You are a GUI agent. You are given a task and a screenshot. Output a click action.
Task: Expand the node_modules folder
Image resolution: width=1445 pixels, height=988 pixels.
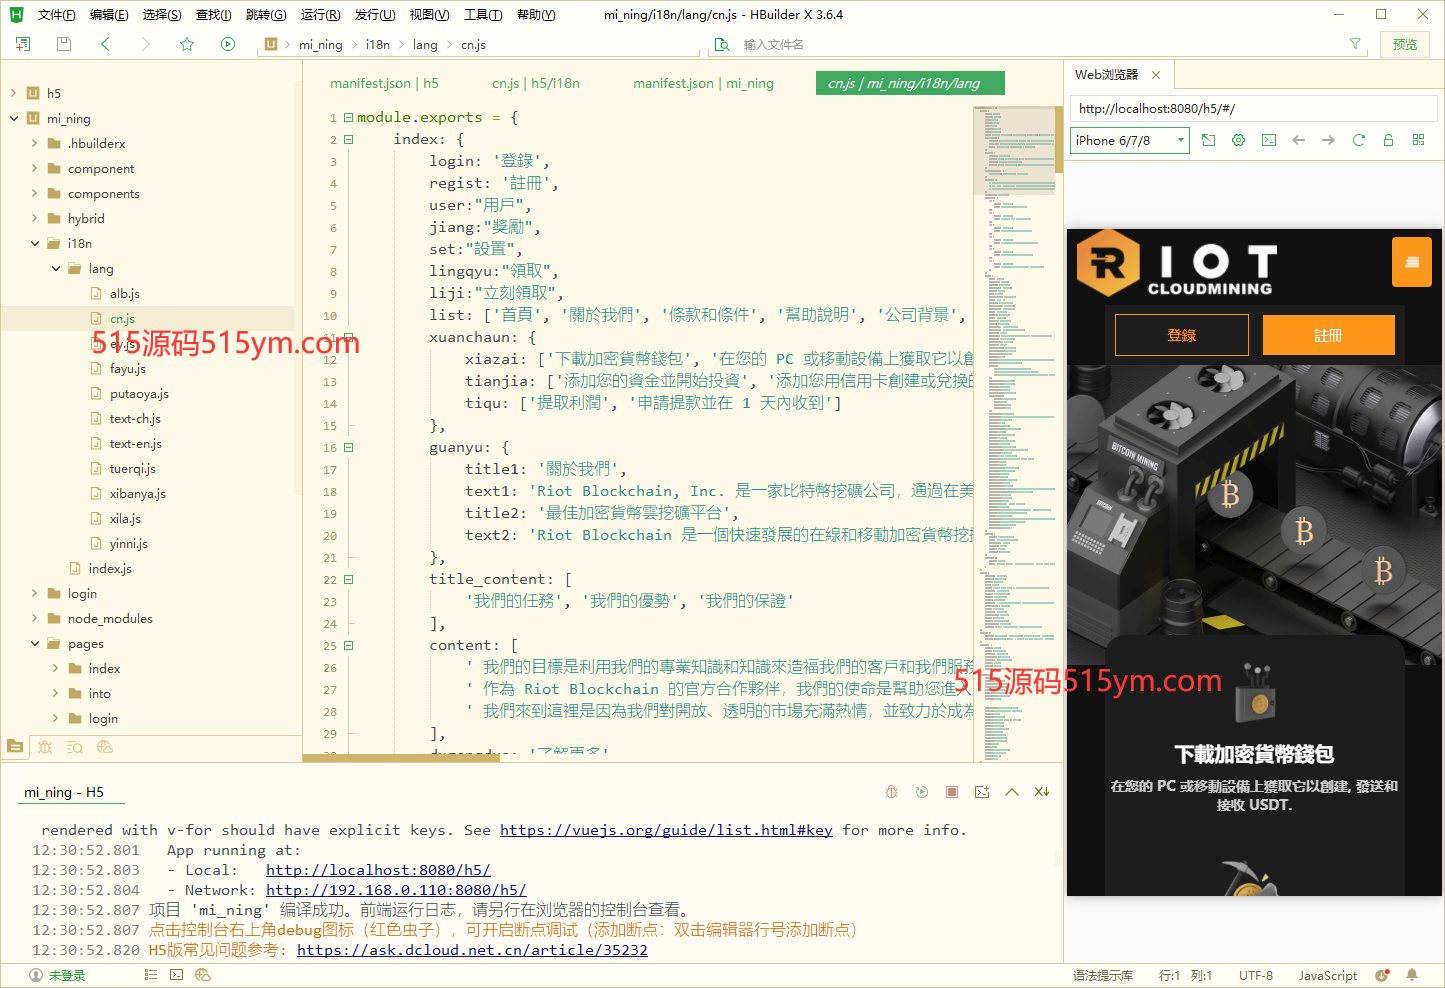[x=35, y=619]
